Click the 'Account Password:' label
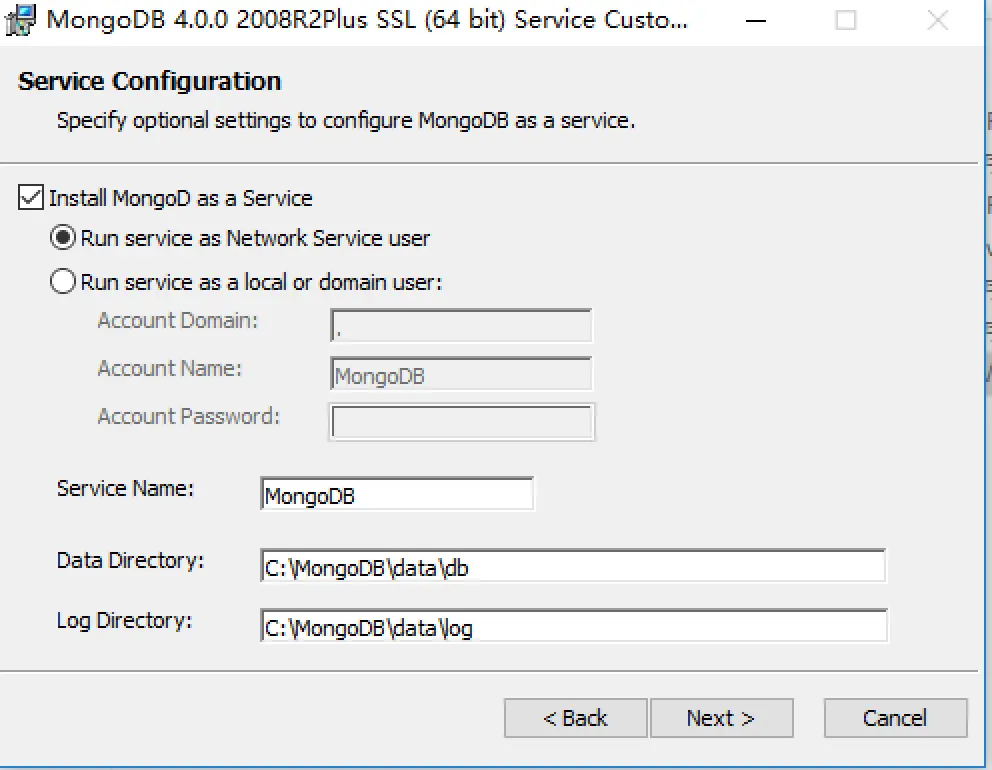 pos(189,416)
